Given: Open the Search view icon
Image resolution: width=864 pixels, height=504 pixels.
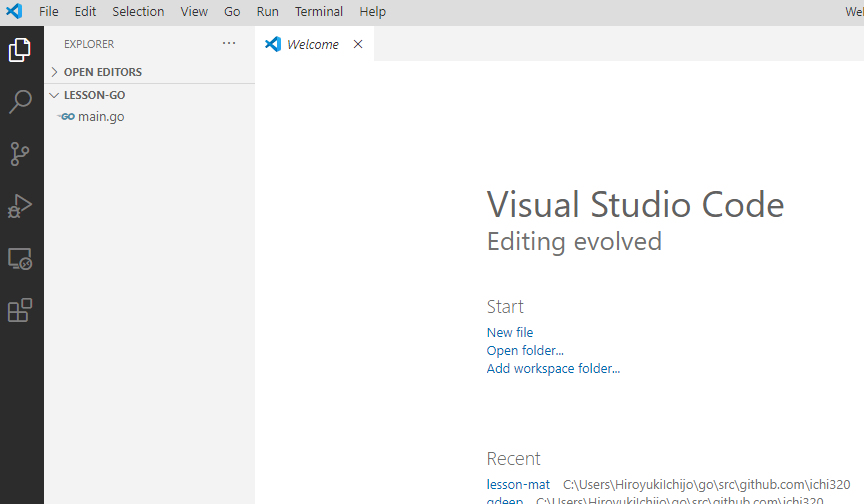Looking at the screenshot, I should point(20,102).
